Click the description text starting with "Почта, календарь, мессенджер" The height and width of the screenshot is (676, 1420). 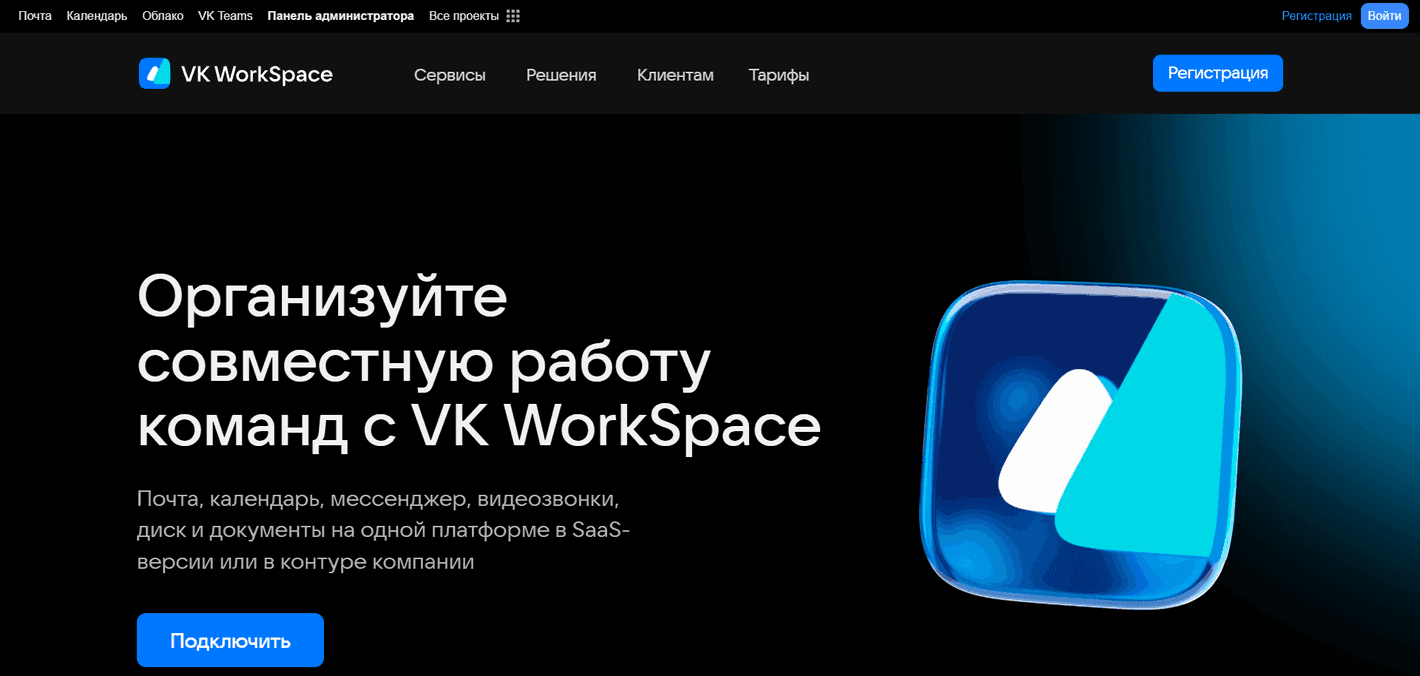click(384, 530)
